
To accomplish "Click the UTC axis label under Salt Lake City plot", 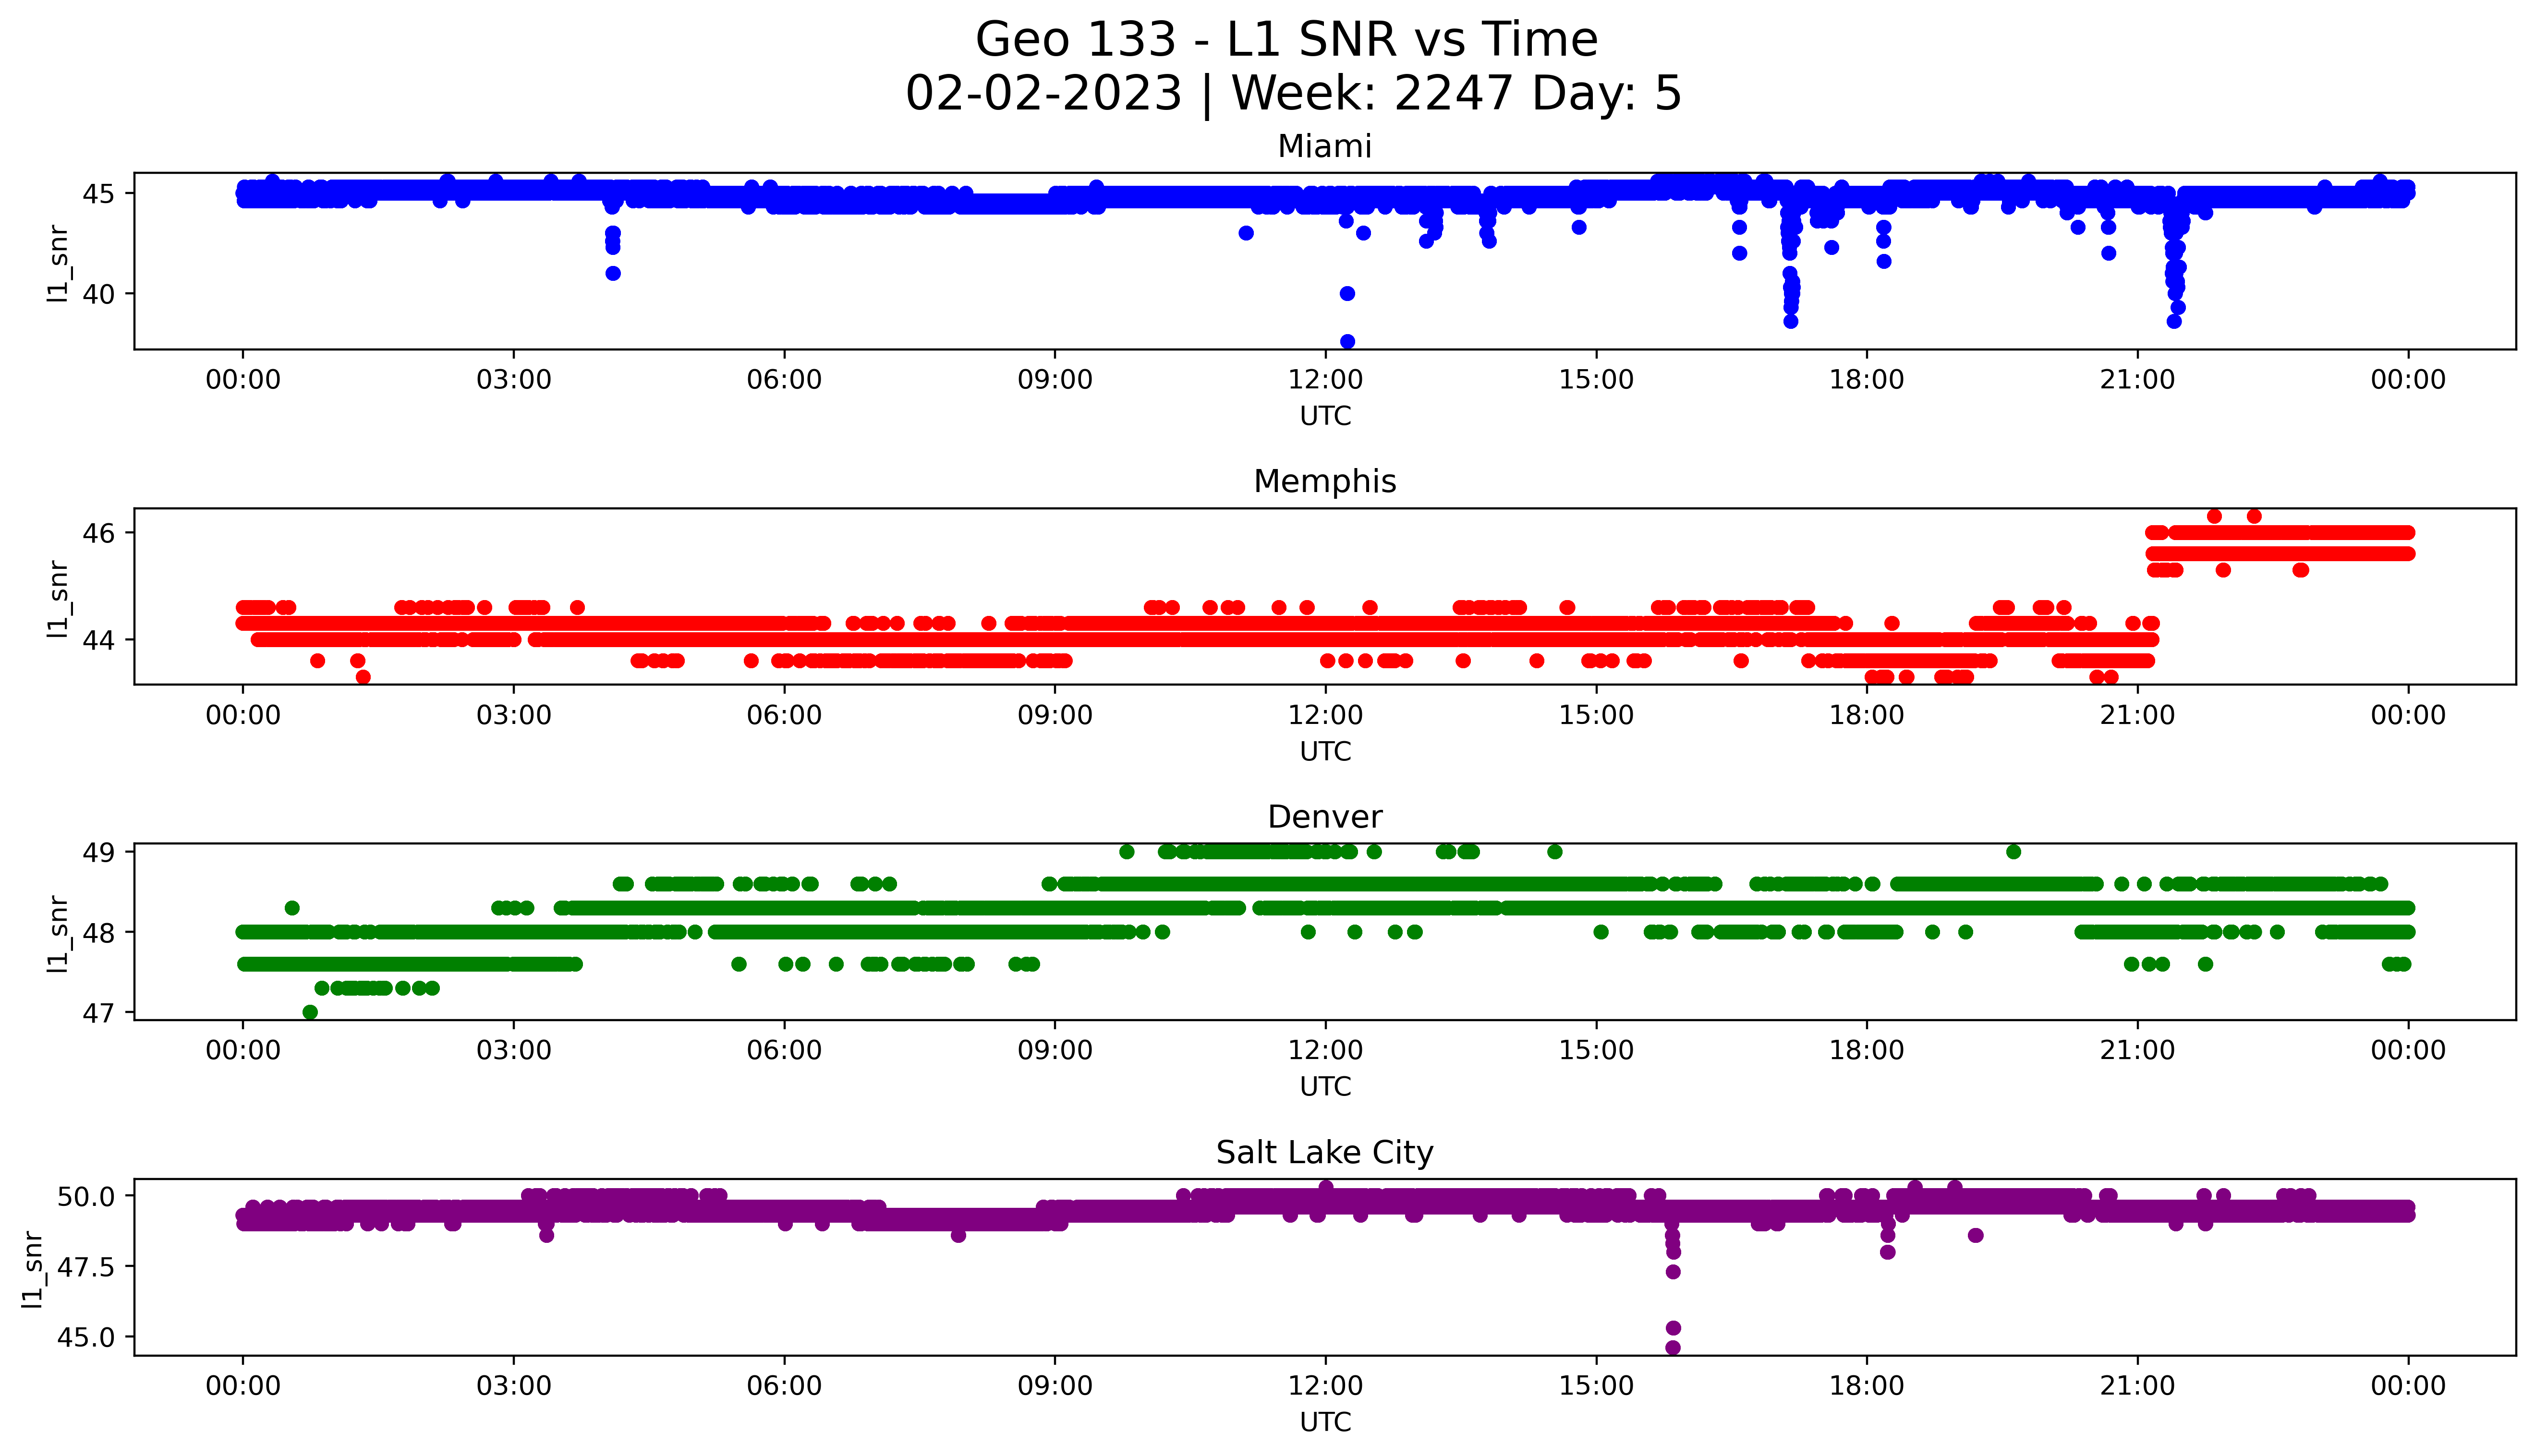I will (x=1325, y=1422).
